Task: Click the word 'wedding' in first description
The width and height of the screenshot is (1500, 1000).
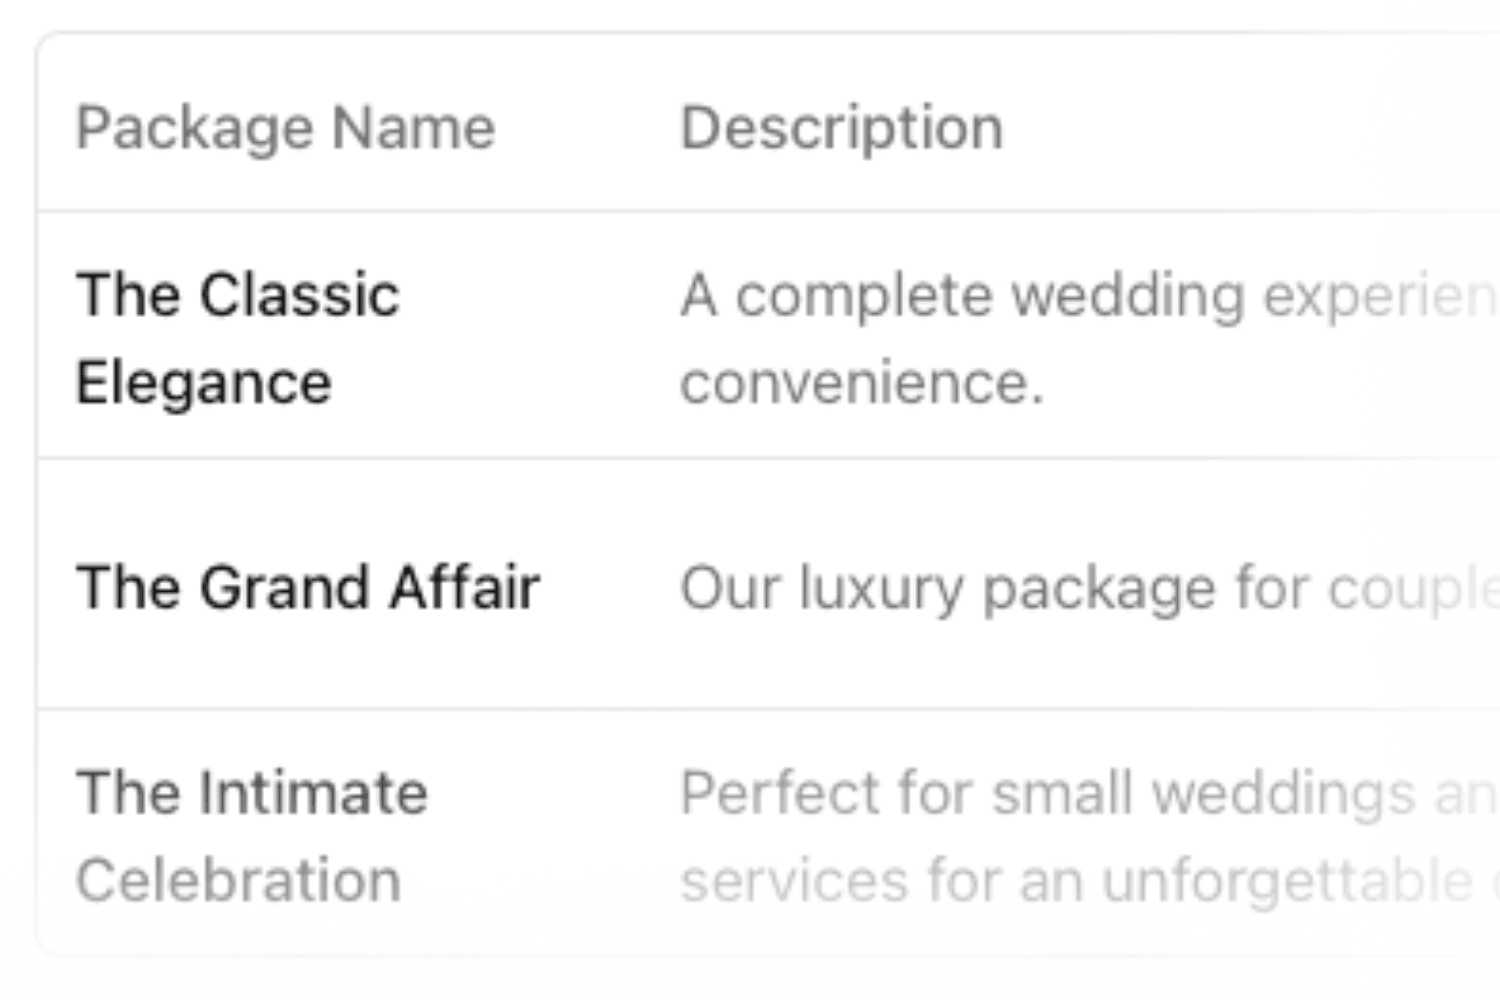Action: coord(1128,296)
